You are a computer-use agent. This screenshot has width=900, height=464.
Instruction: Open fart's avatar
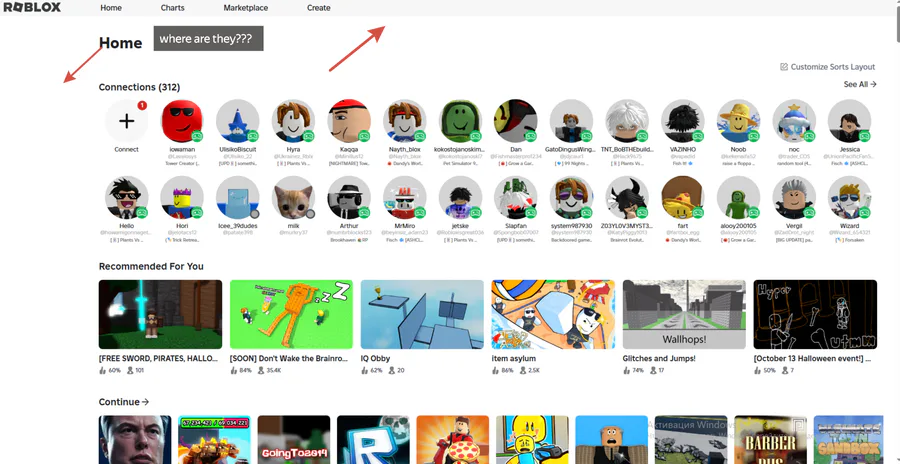click(682, 198)
